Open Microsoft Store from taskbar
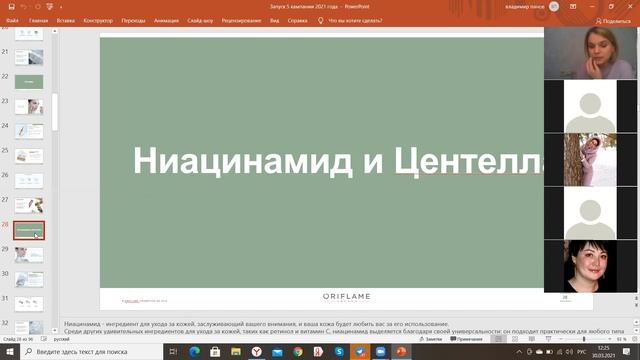 point(215,351)
